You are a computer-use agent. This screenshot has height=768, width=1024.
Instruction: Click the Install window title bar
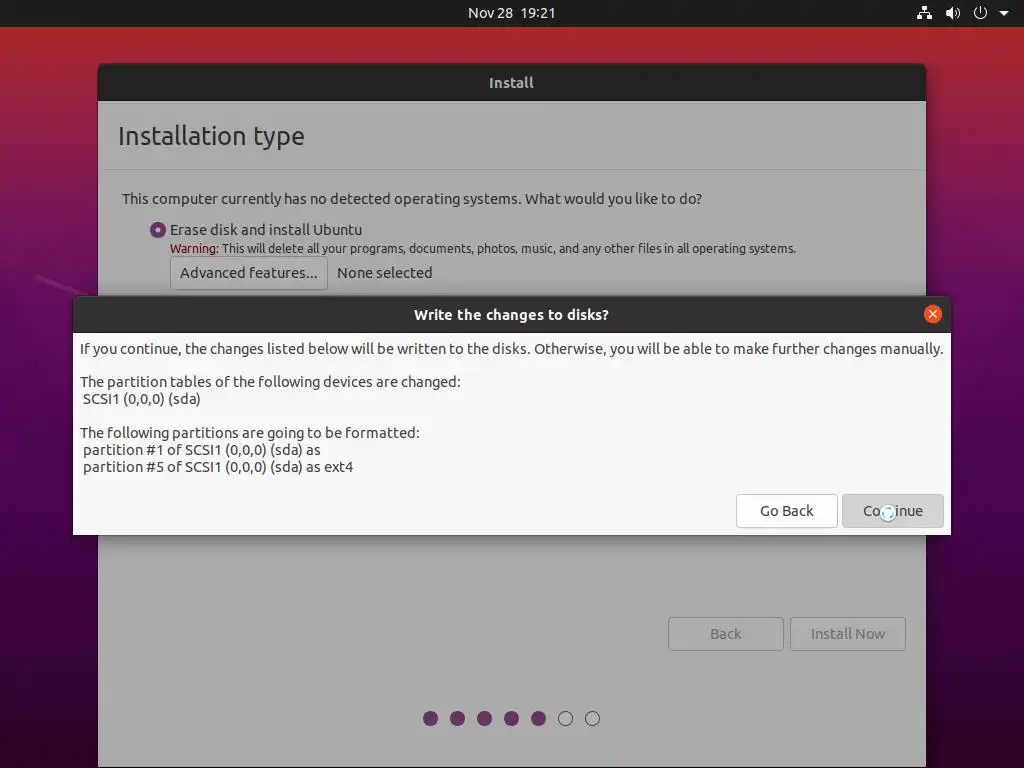pyautogui.click(x=511, y=82)
